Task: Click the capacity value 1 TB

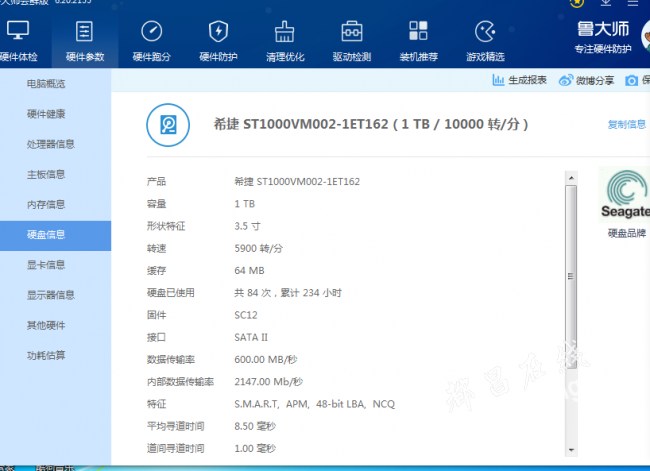Action: point(245,204)
